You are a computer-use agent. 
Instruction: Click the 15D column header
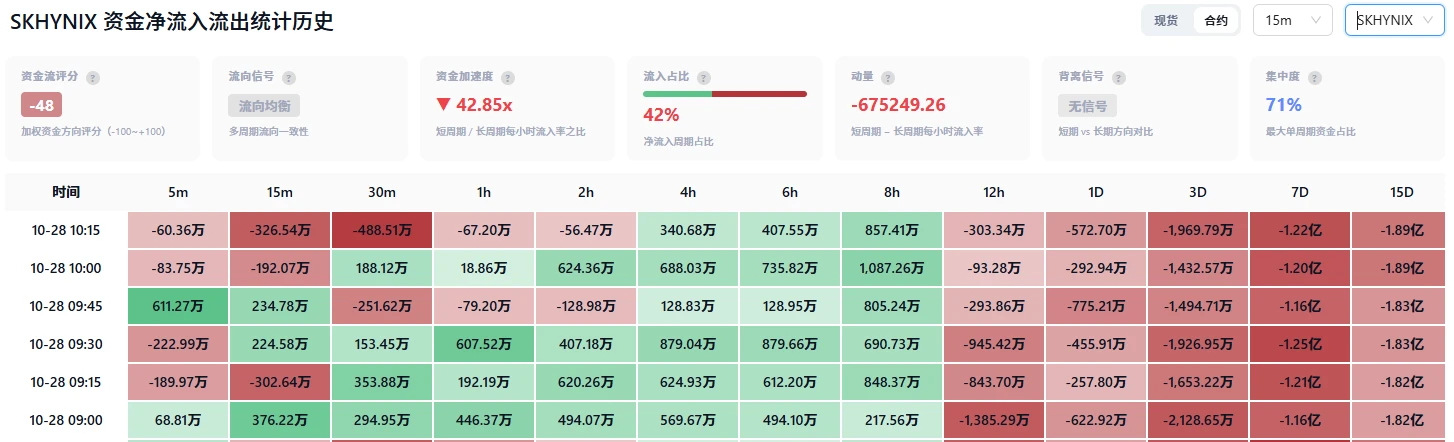tap(1402, 192)
